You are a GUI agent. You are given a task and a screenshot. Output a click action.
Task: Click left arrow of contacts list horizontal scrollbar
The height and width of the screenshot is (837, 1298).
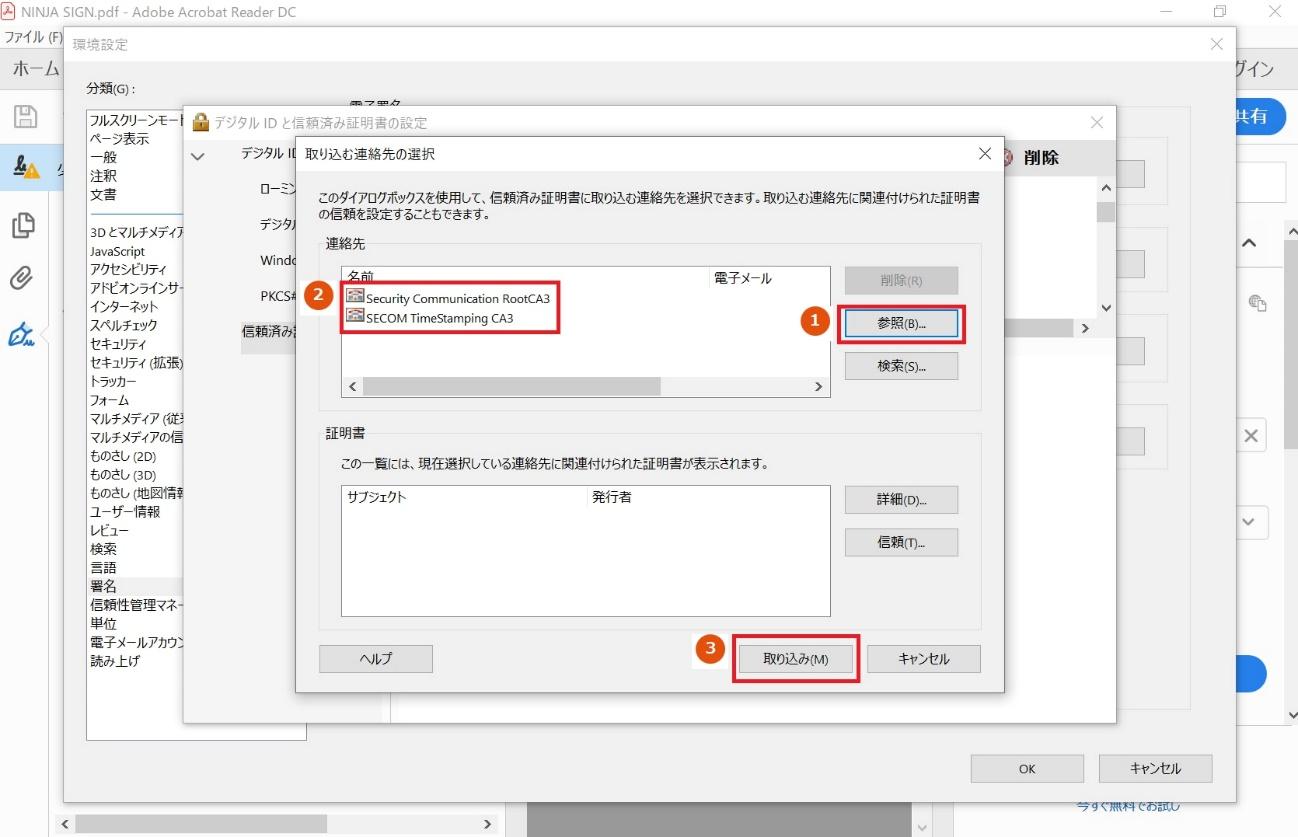pyautogui.click(x=353, y=386)
